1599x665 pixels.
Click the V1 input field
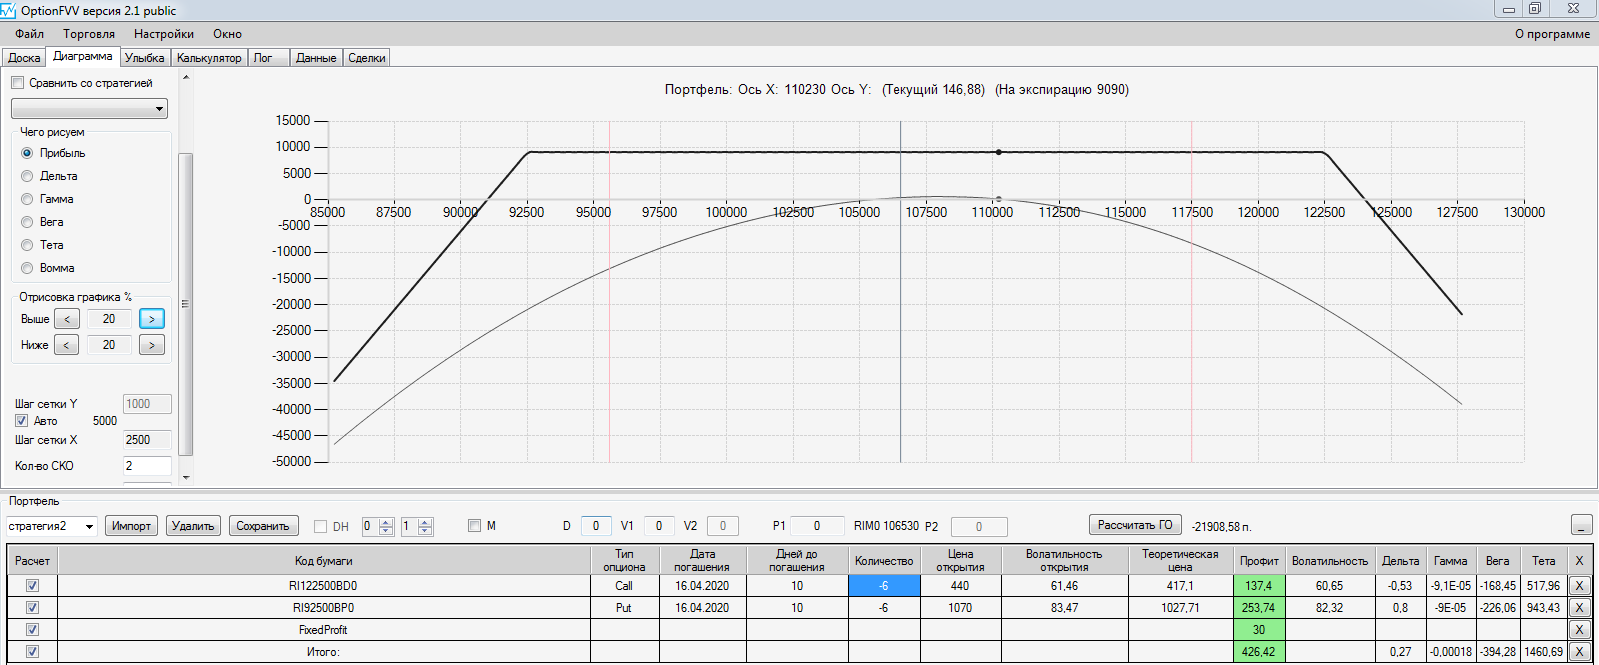point(658,526)
